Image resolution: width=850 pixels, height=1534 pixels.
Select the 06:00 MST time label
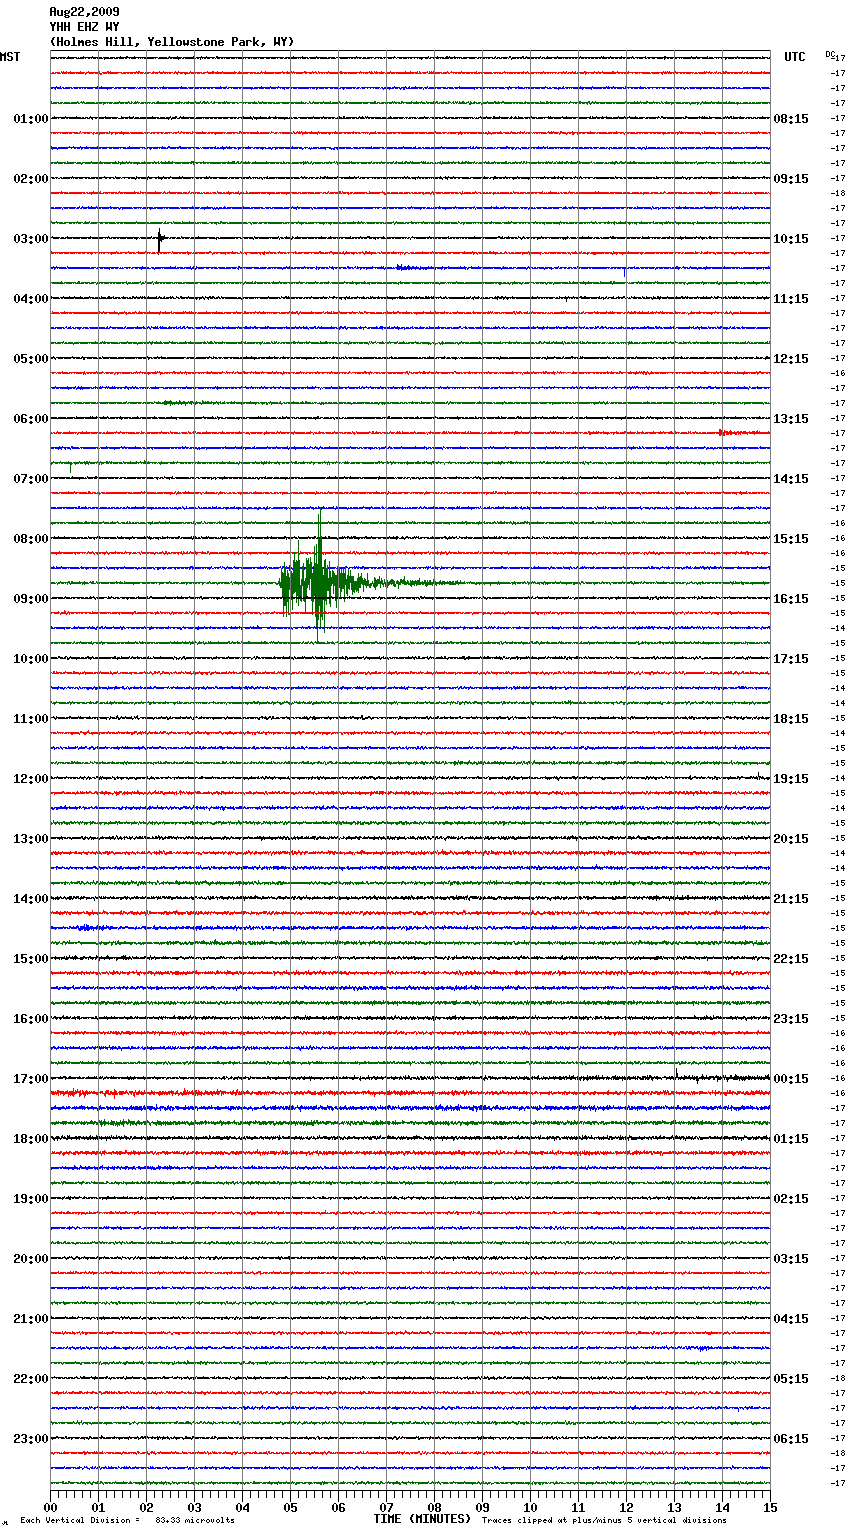31,419
